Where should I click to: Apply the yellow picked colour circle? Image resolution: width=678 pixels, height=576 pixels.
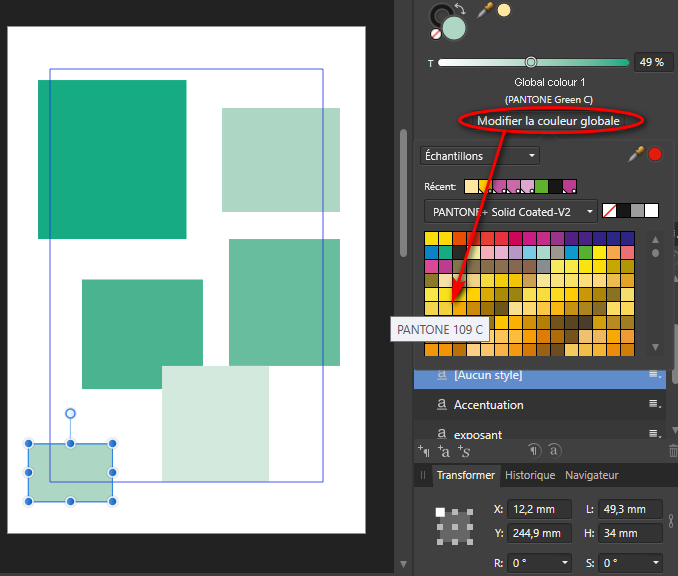point(504,10)
